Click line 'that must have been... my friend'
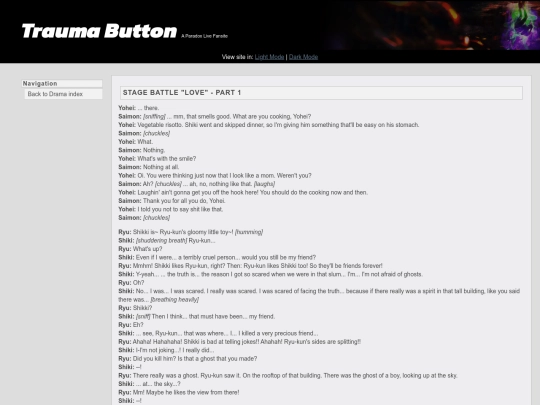Image resolution: width=540 pixels, height=405 pixels. click(x=197, y=316)
